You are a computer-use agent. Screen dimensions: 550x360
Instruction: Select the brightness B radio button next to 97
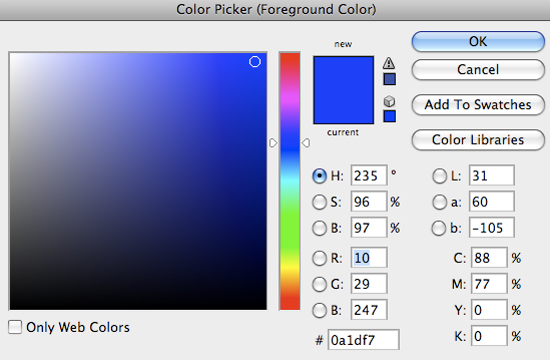click(x=319, y=228)
